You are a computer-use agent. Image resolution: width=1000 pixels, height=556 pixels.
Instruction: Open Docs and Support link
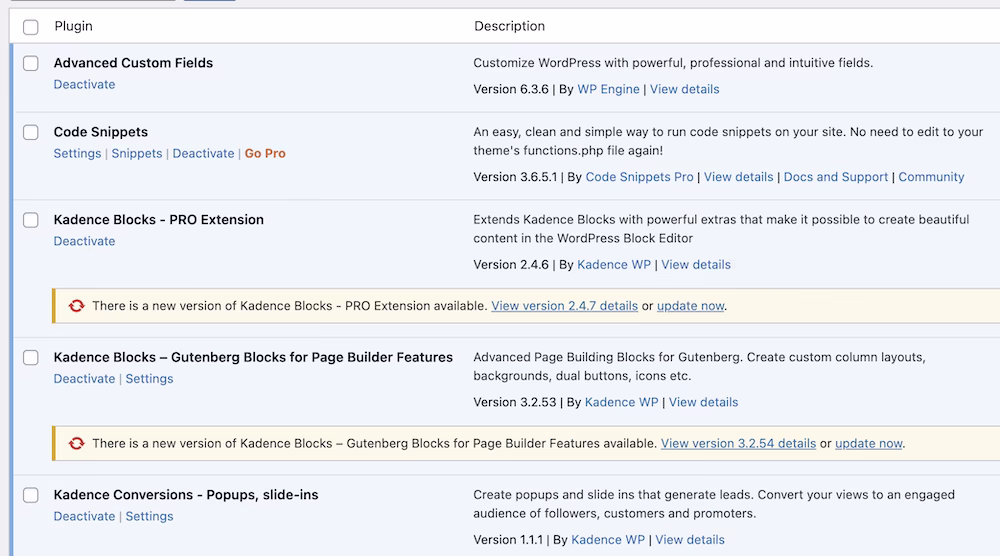tap(835, 177)
